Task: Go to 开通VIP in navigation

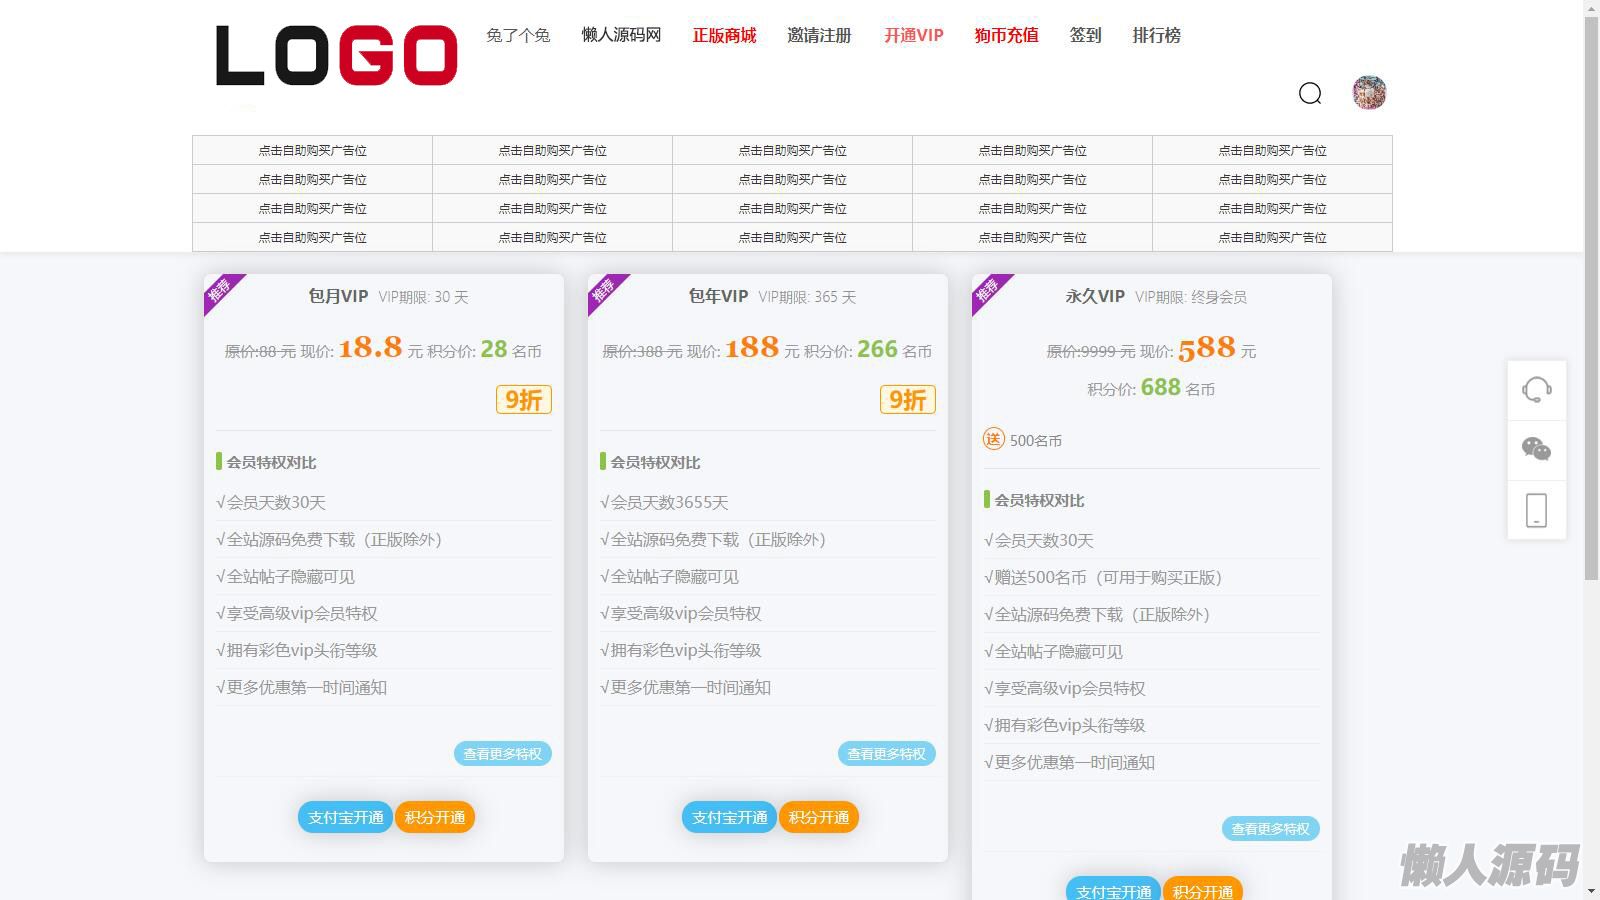Action: 913,35
